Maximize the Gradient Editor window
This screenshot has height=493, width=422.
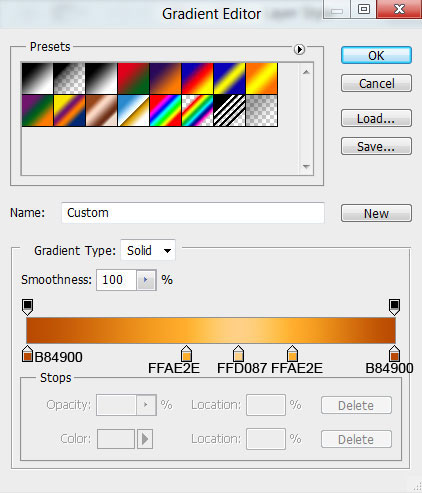point(364,9)
